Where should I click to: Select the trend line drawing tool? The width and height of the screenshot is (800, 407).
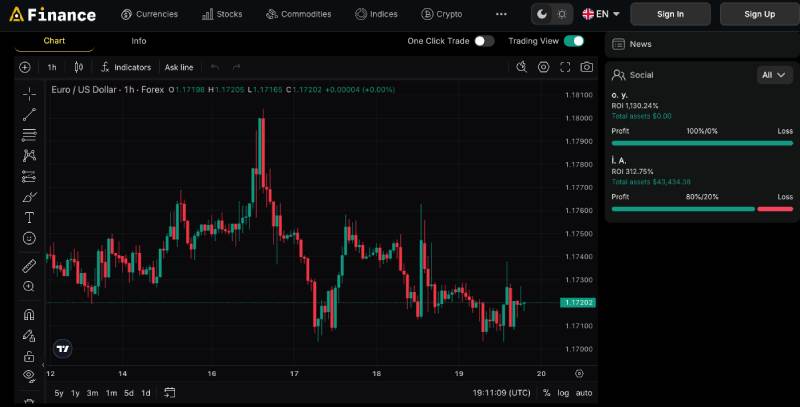29,114
